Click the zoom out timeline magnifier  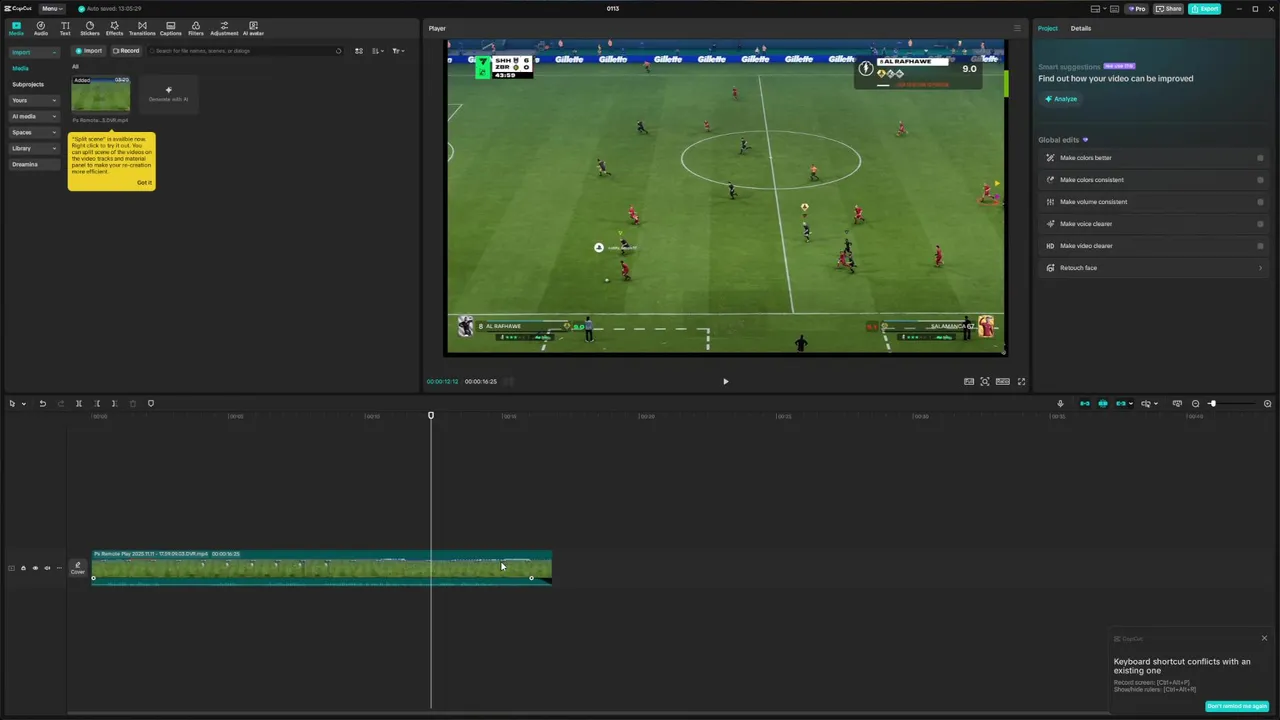click(1195, 403)
